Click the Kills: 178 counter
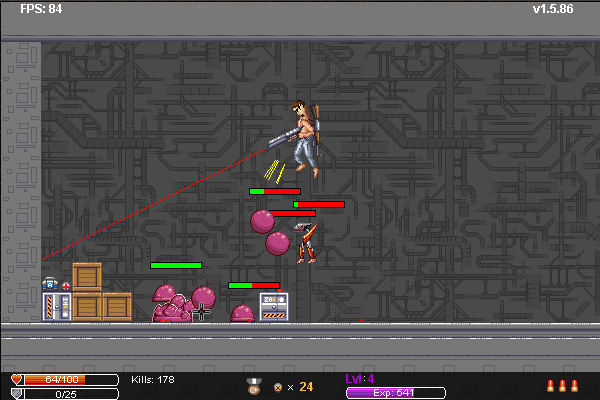 pyautogui.click(x=153, y=380)
